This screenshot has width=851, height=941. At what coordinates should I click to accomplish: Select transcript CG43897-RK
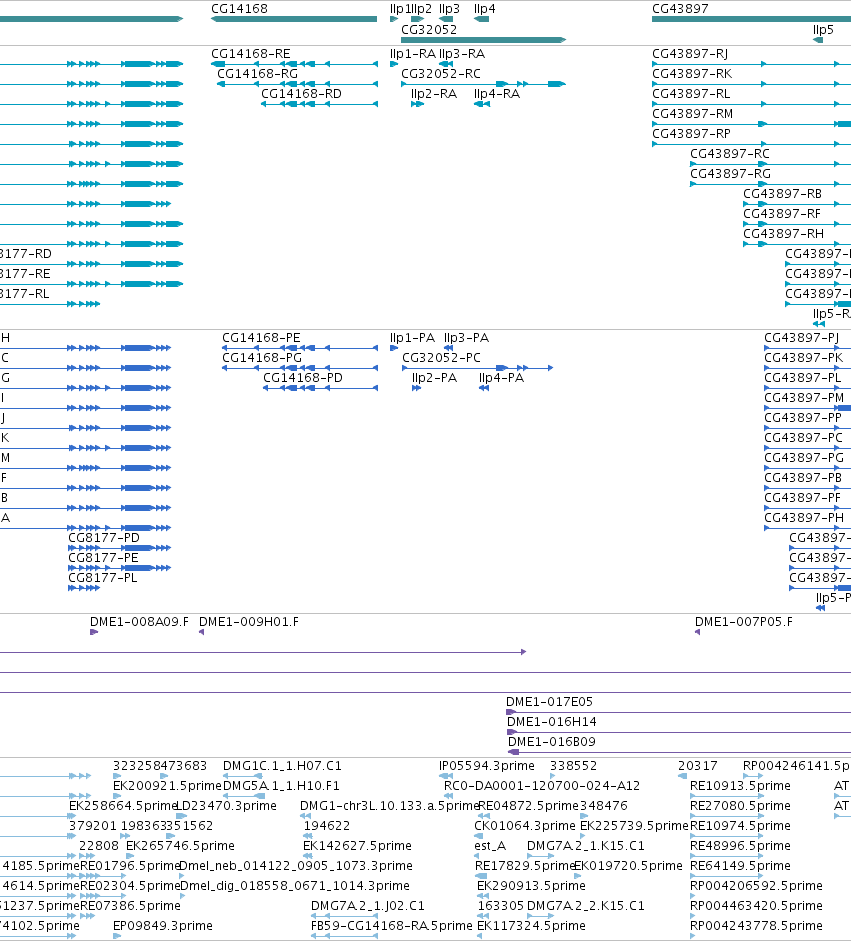click(751, 84)
